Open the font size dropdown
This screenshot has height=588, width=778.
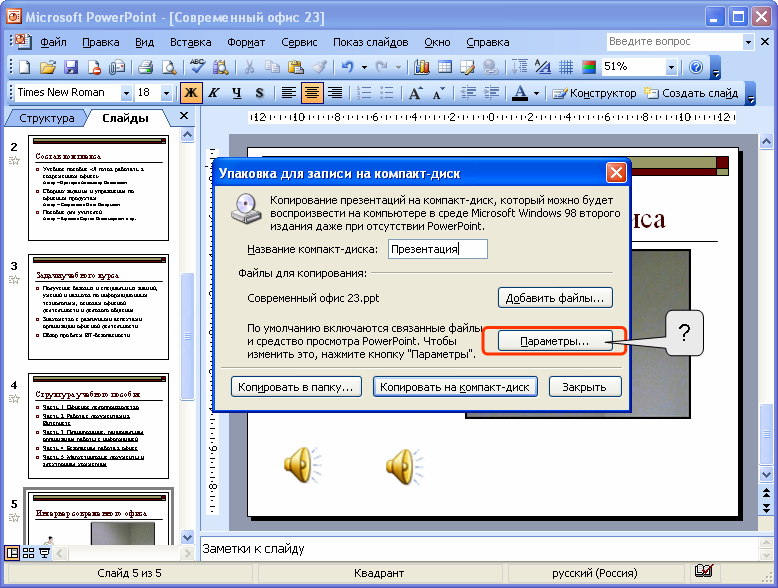166,93
